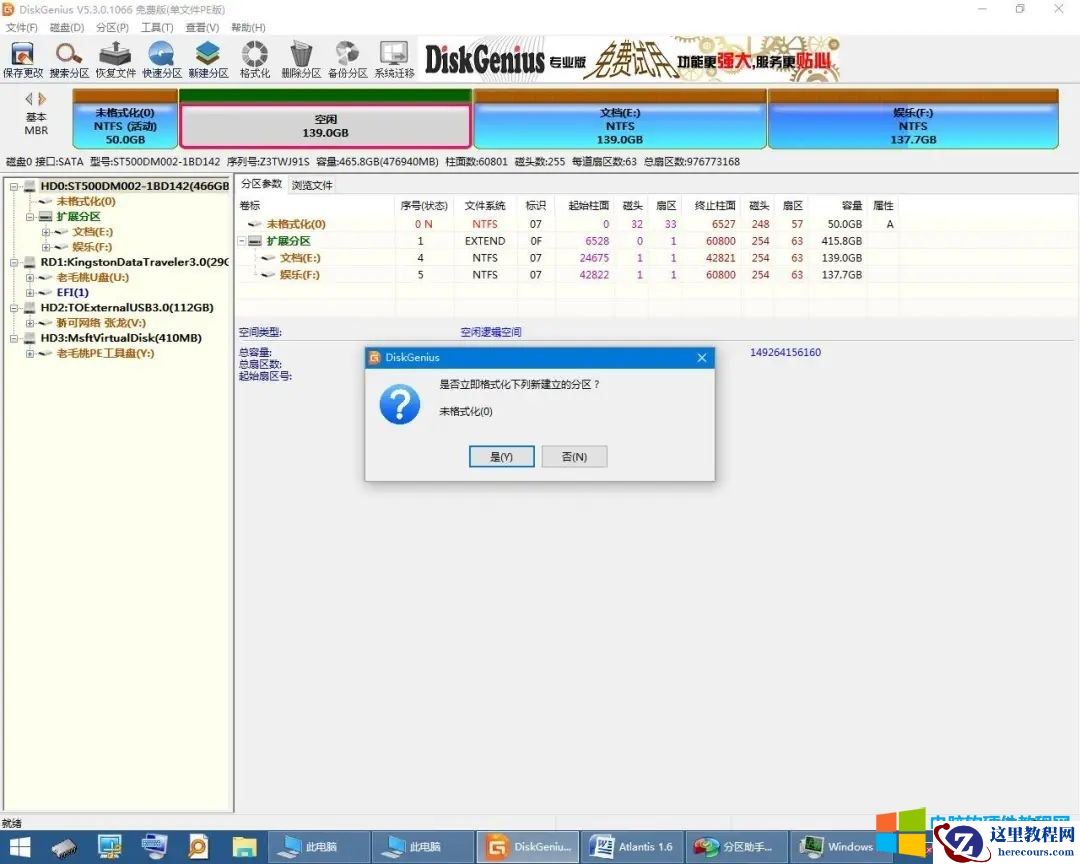Switch to 浏览文件 tab

(x=312, y=185)
